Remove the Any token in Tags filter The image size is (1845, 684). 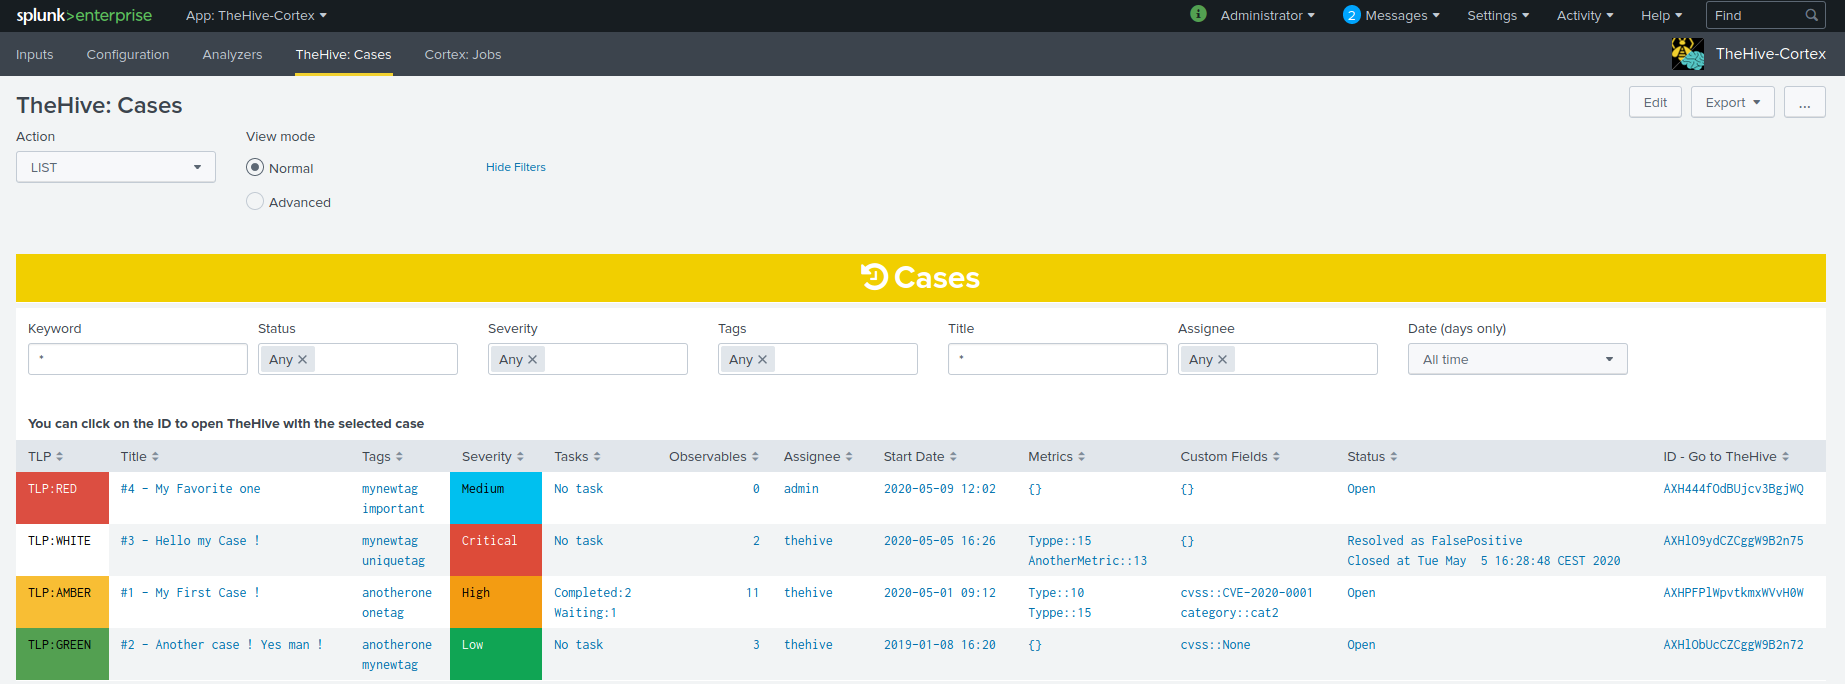(x=763, y=359)
